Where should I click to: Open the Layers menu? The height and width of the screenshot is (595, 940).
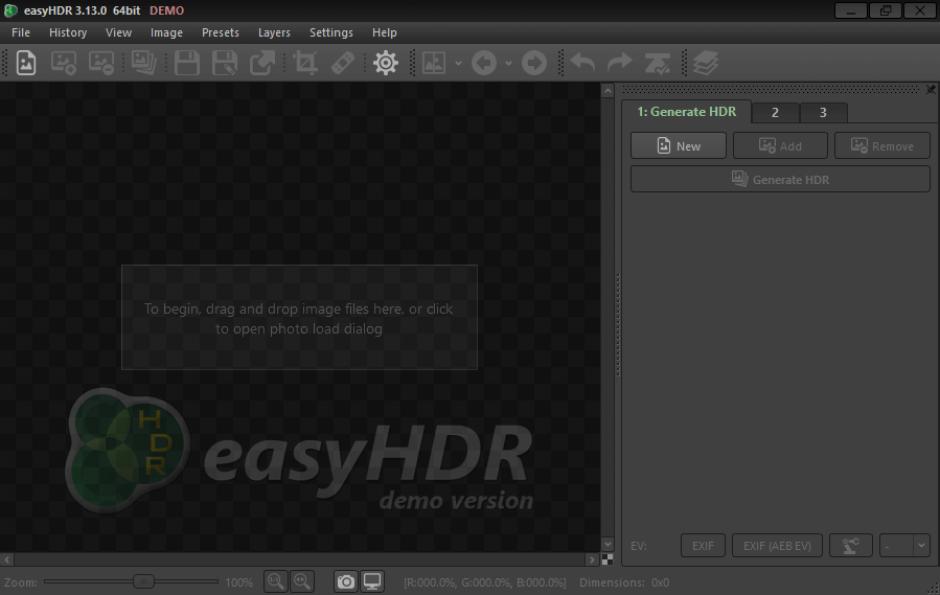[x=274, y=32]
